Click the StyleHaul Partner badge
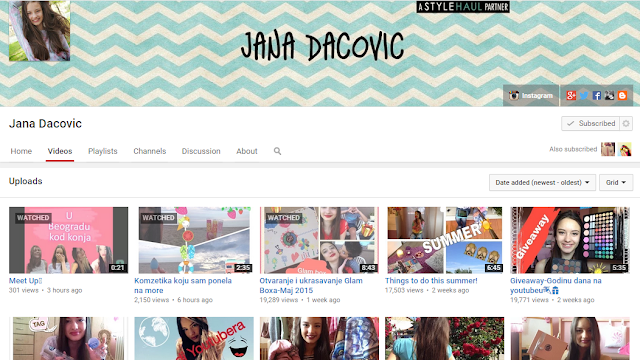The height and width of the screenshot is (360, 640). (x=463, y=7)
